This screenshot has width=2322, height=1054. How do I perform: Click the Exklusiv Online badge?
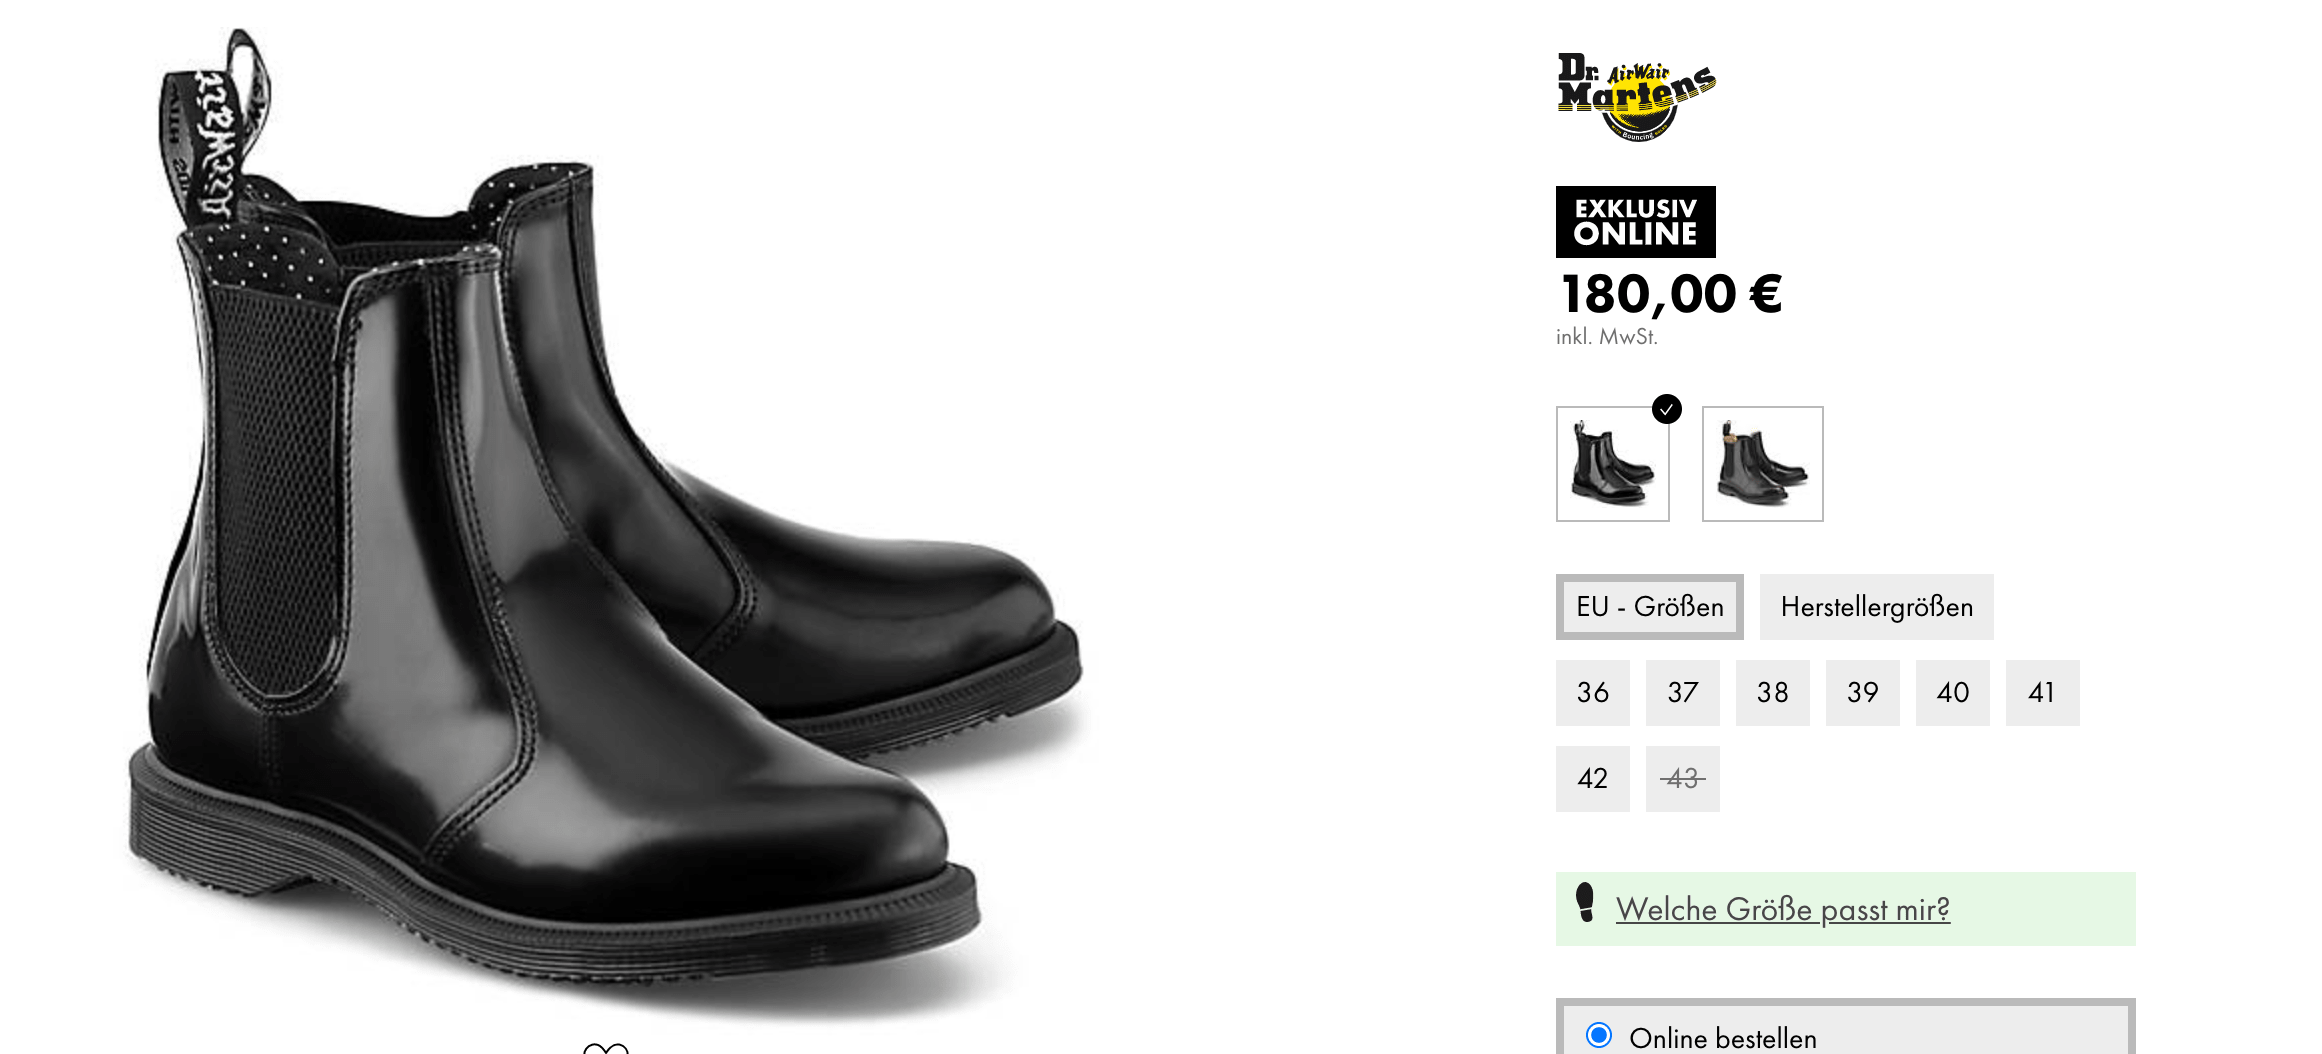pos(1636,222)
